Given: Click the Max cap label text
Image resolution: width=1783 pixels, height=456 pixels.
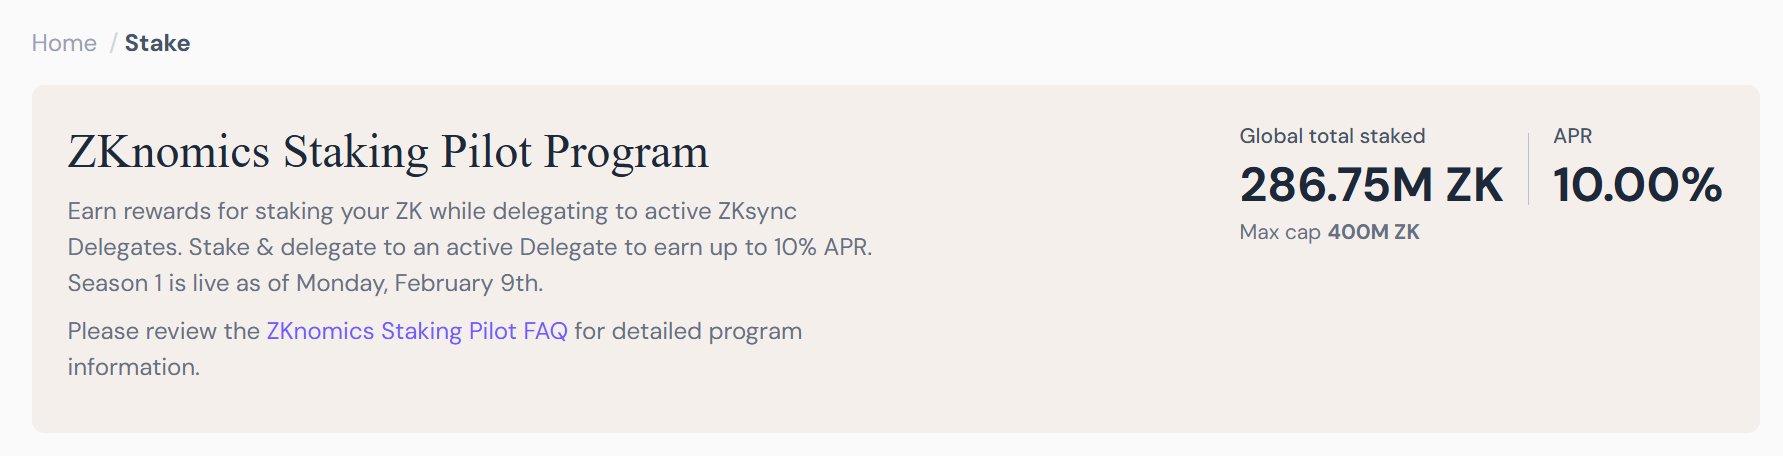Looking at the screenshot, I should coord(1280,232).
